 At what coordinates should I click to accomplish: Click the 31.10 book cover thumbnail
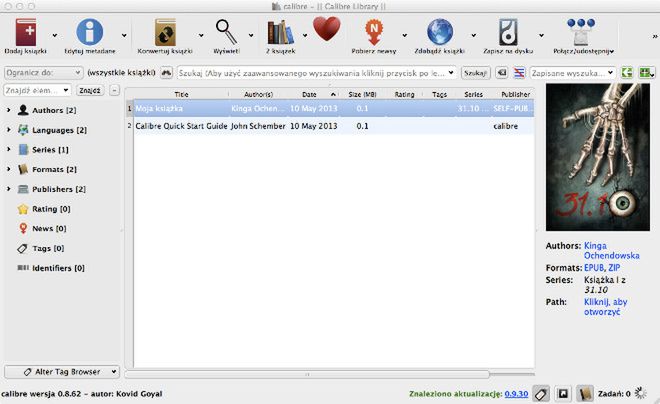point(598,157)
